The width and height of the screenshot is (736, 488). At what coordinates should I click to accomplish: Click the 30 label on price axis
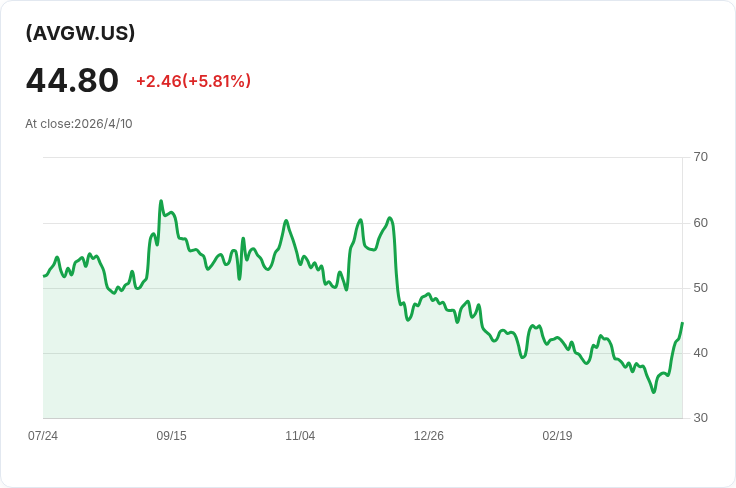point(700,418)
